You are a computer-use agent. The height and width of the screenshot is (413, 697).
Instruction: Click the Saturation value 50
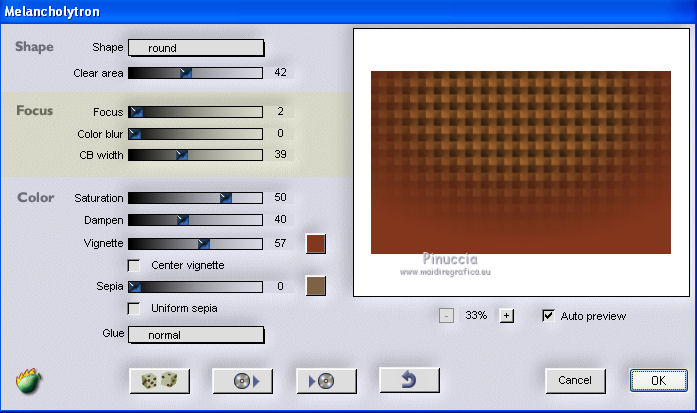[280, 197]
